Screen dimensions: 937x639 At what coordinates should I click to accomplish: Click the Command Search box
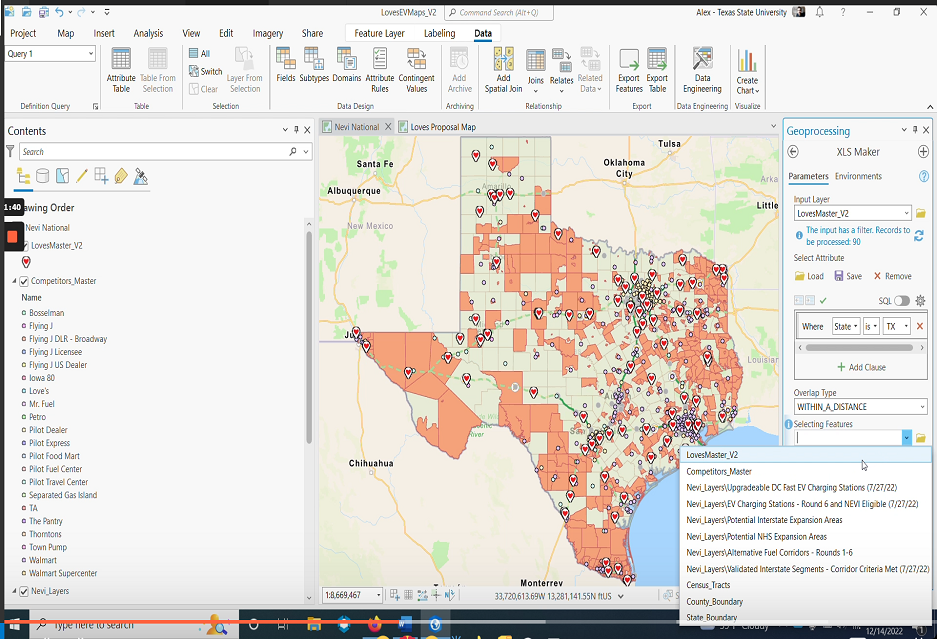tap(499, 13)
